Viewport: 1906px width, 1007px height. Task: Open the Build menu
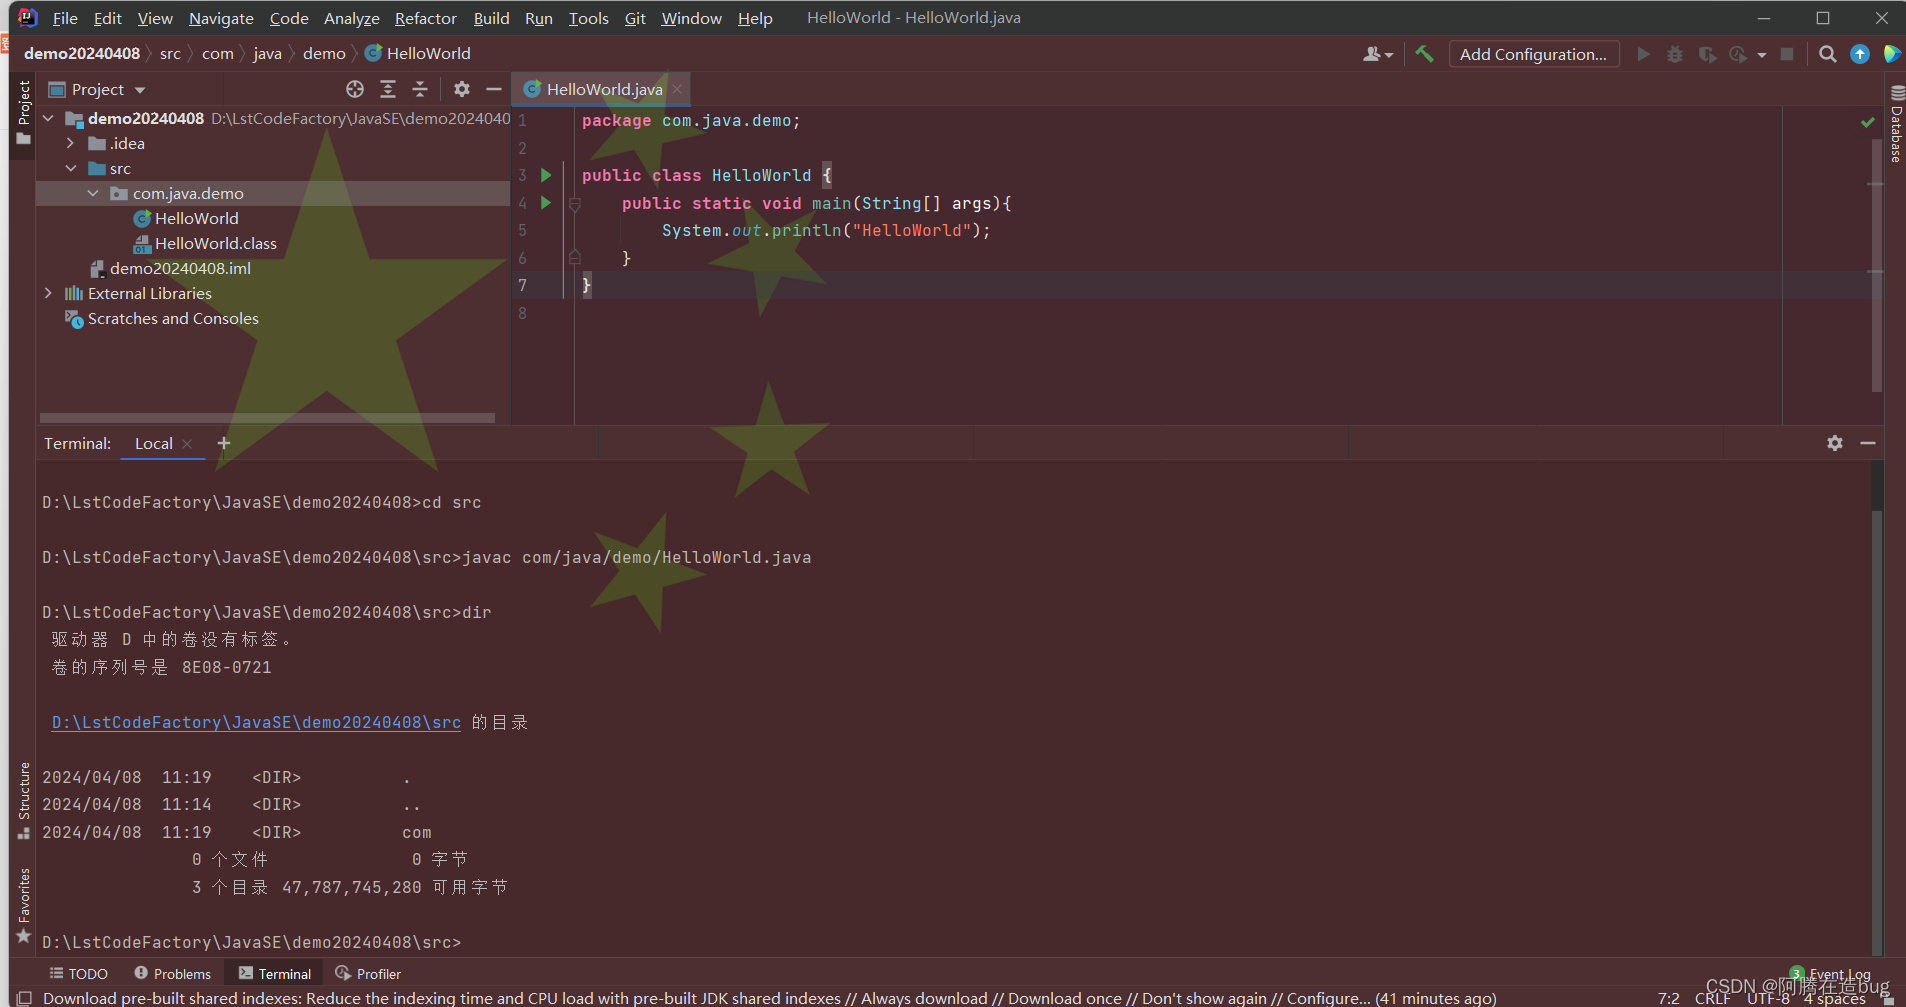(491, 18)
